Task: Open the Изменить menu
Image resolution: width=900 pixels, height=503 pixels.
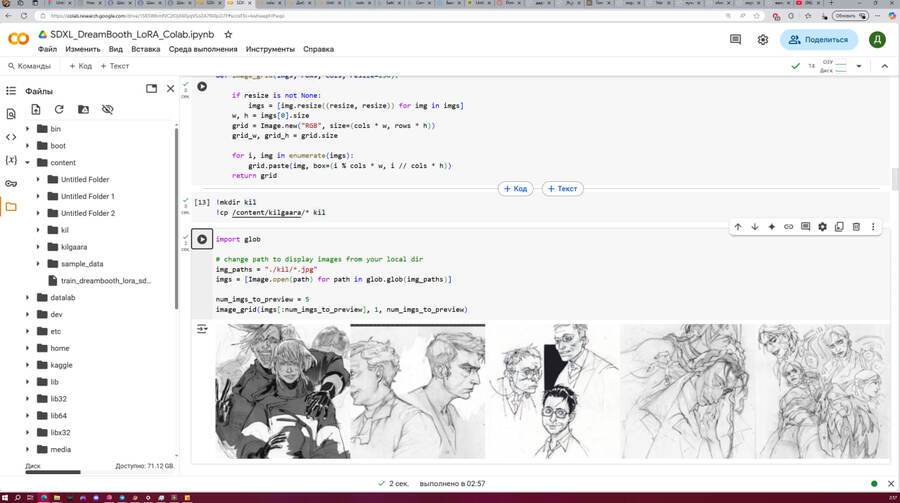Action: (x=83, y=49)
